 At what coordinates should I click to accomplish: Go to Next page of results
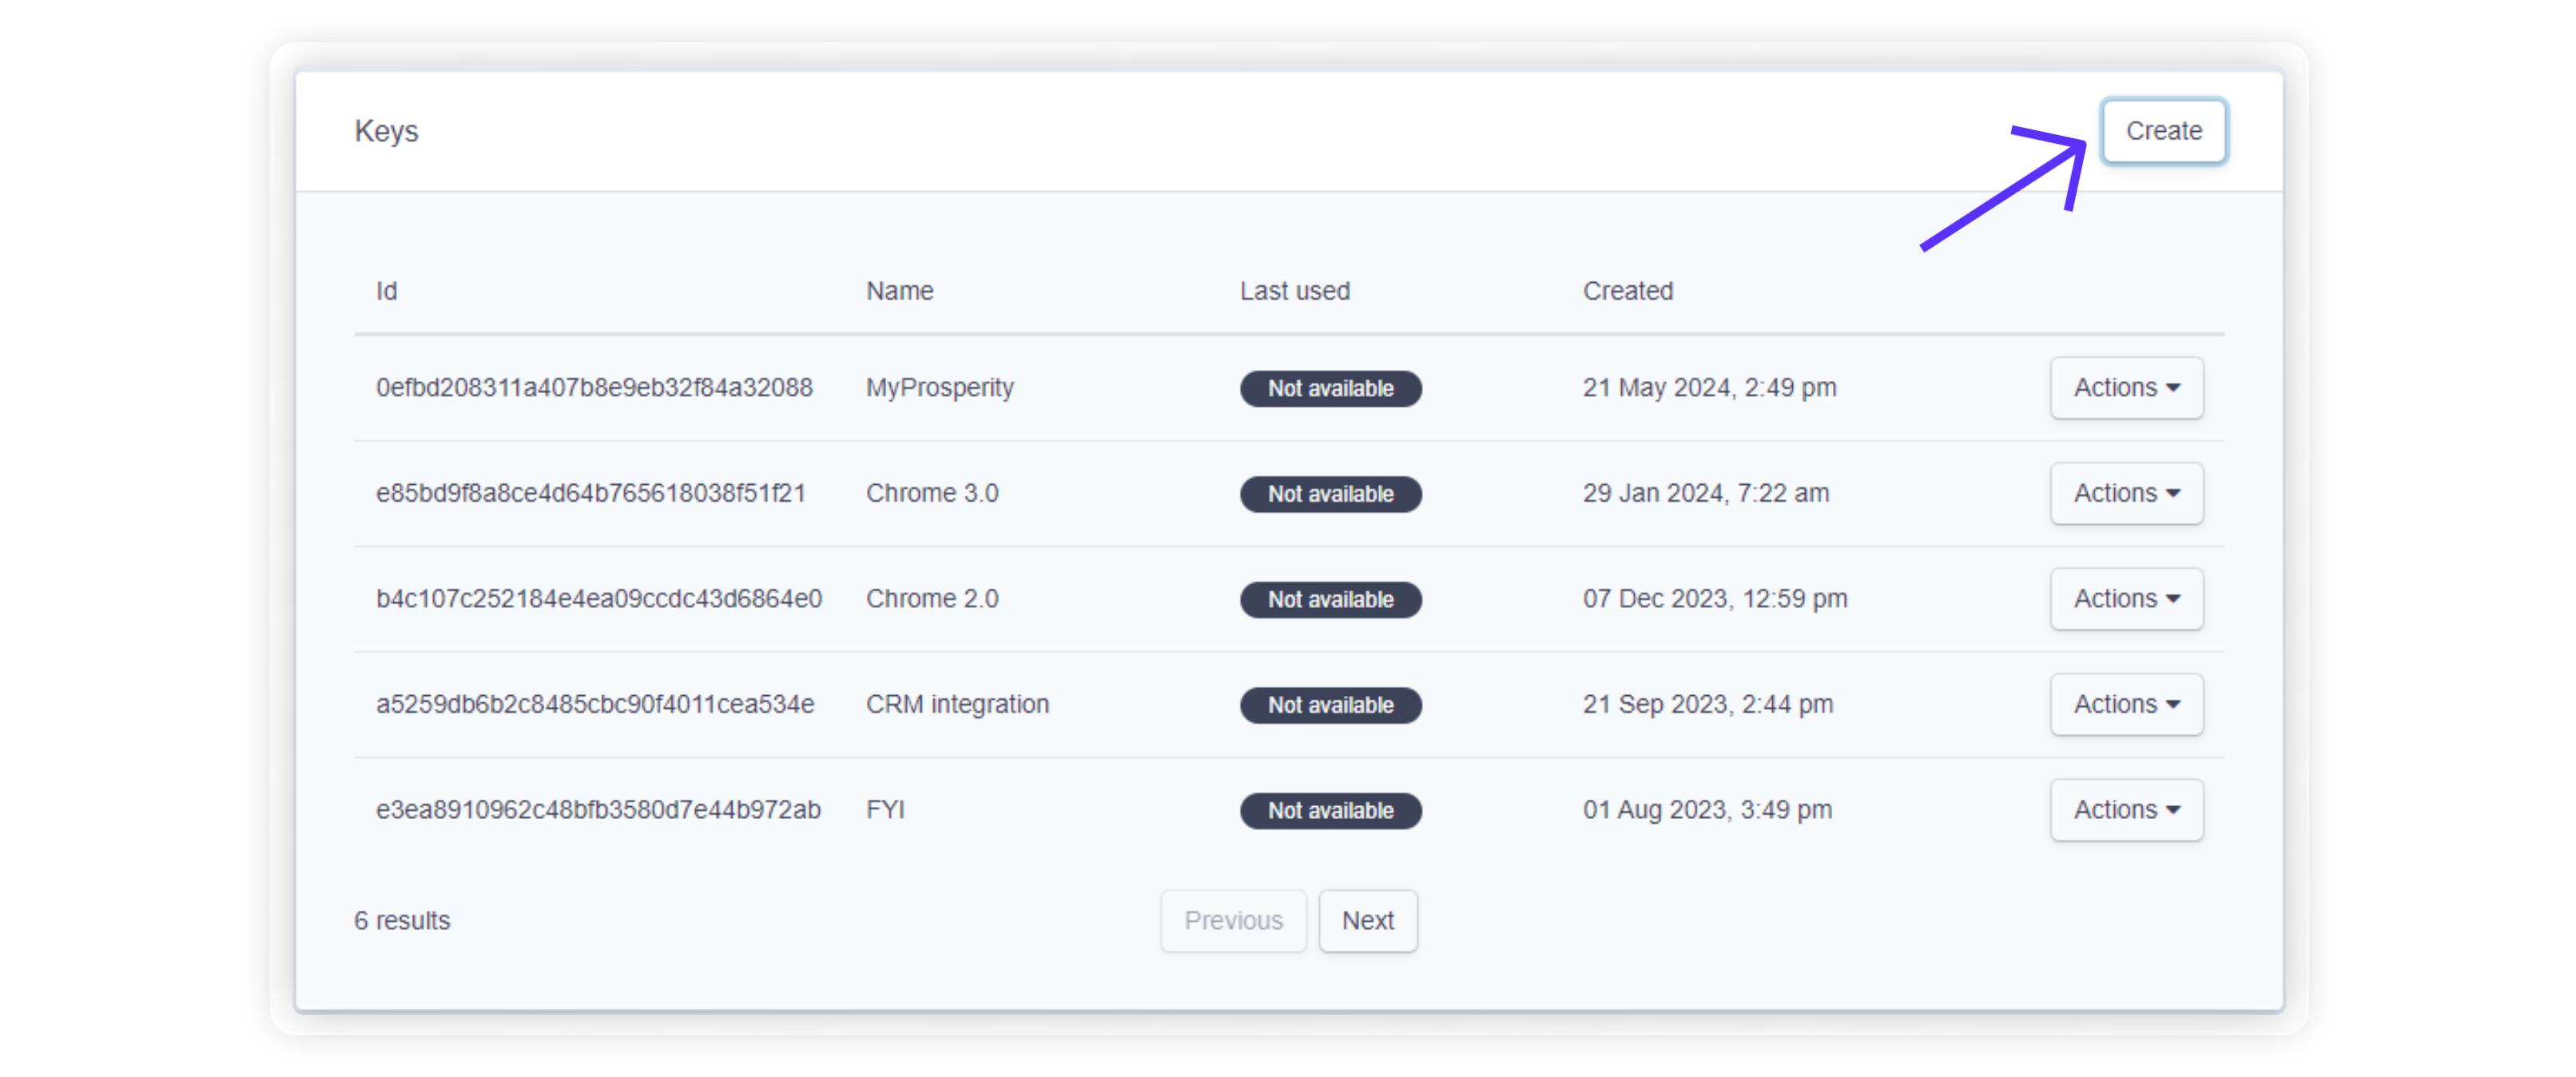(x=1367, y=920)
